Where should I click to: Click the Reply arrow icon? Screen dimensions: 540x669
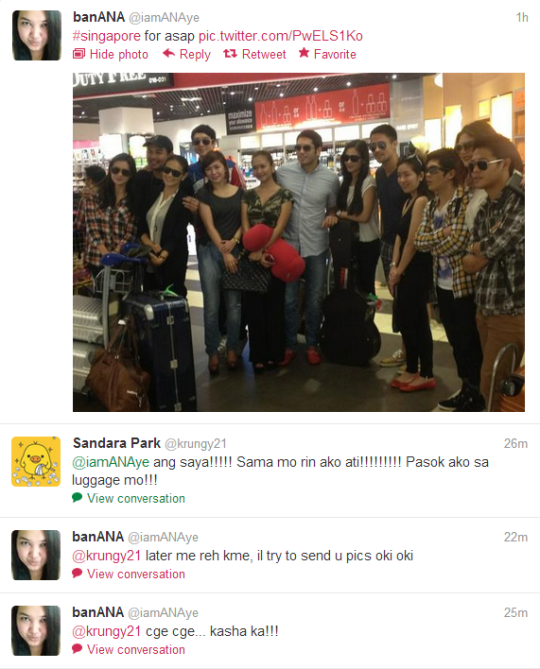[169, 53]
